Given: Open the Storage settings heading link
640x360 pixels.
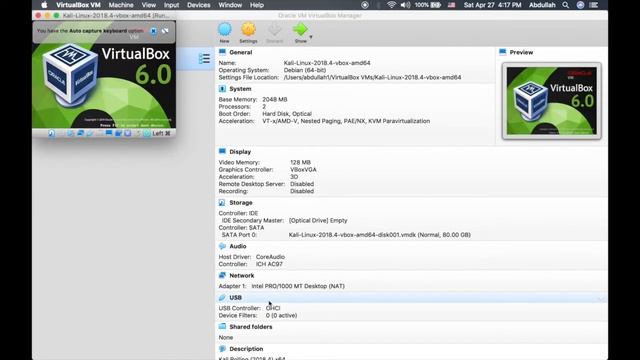Looking at the screenshot, I should coord(241,202).
